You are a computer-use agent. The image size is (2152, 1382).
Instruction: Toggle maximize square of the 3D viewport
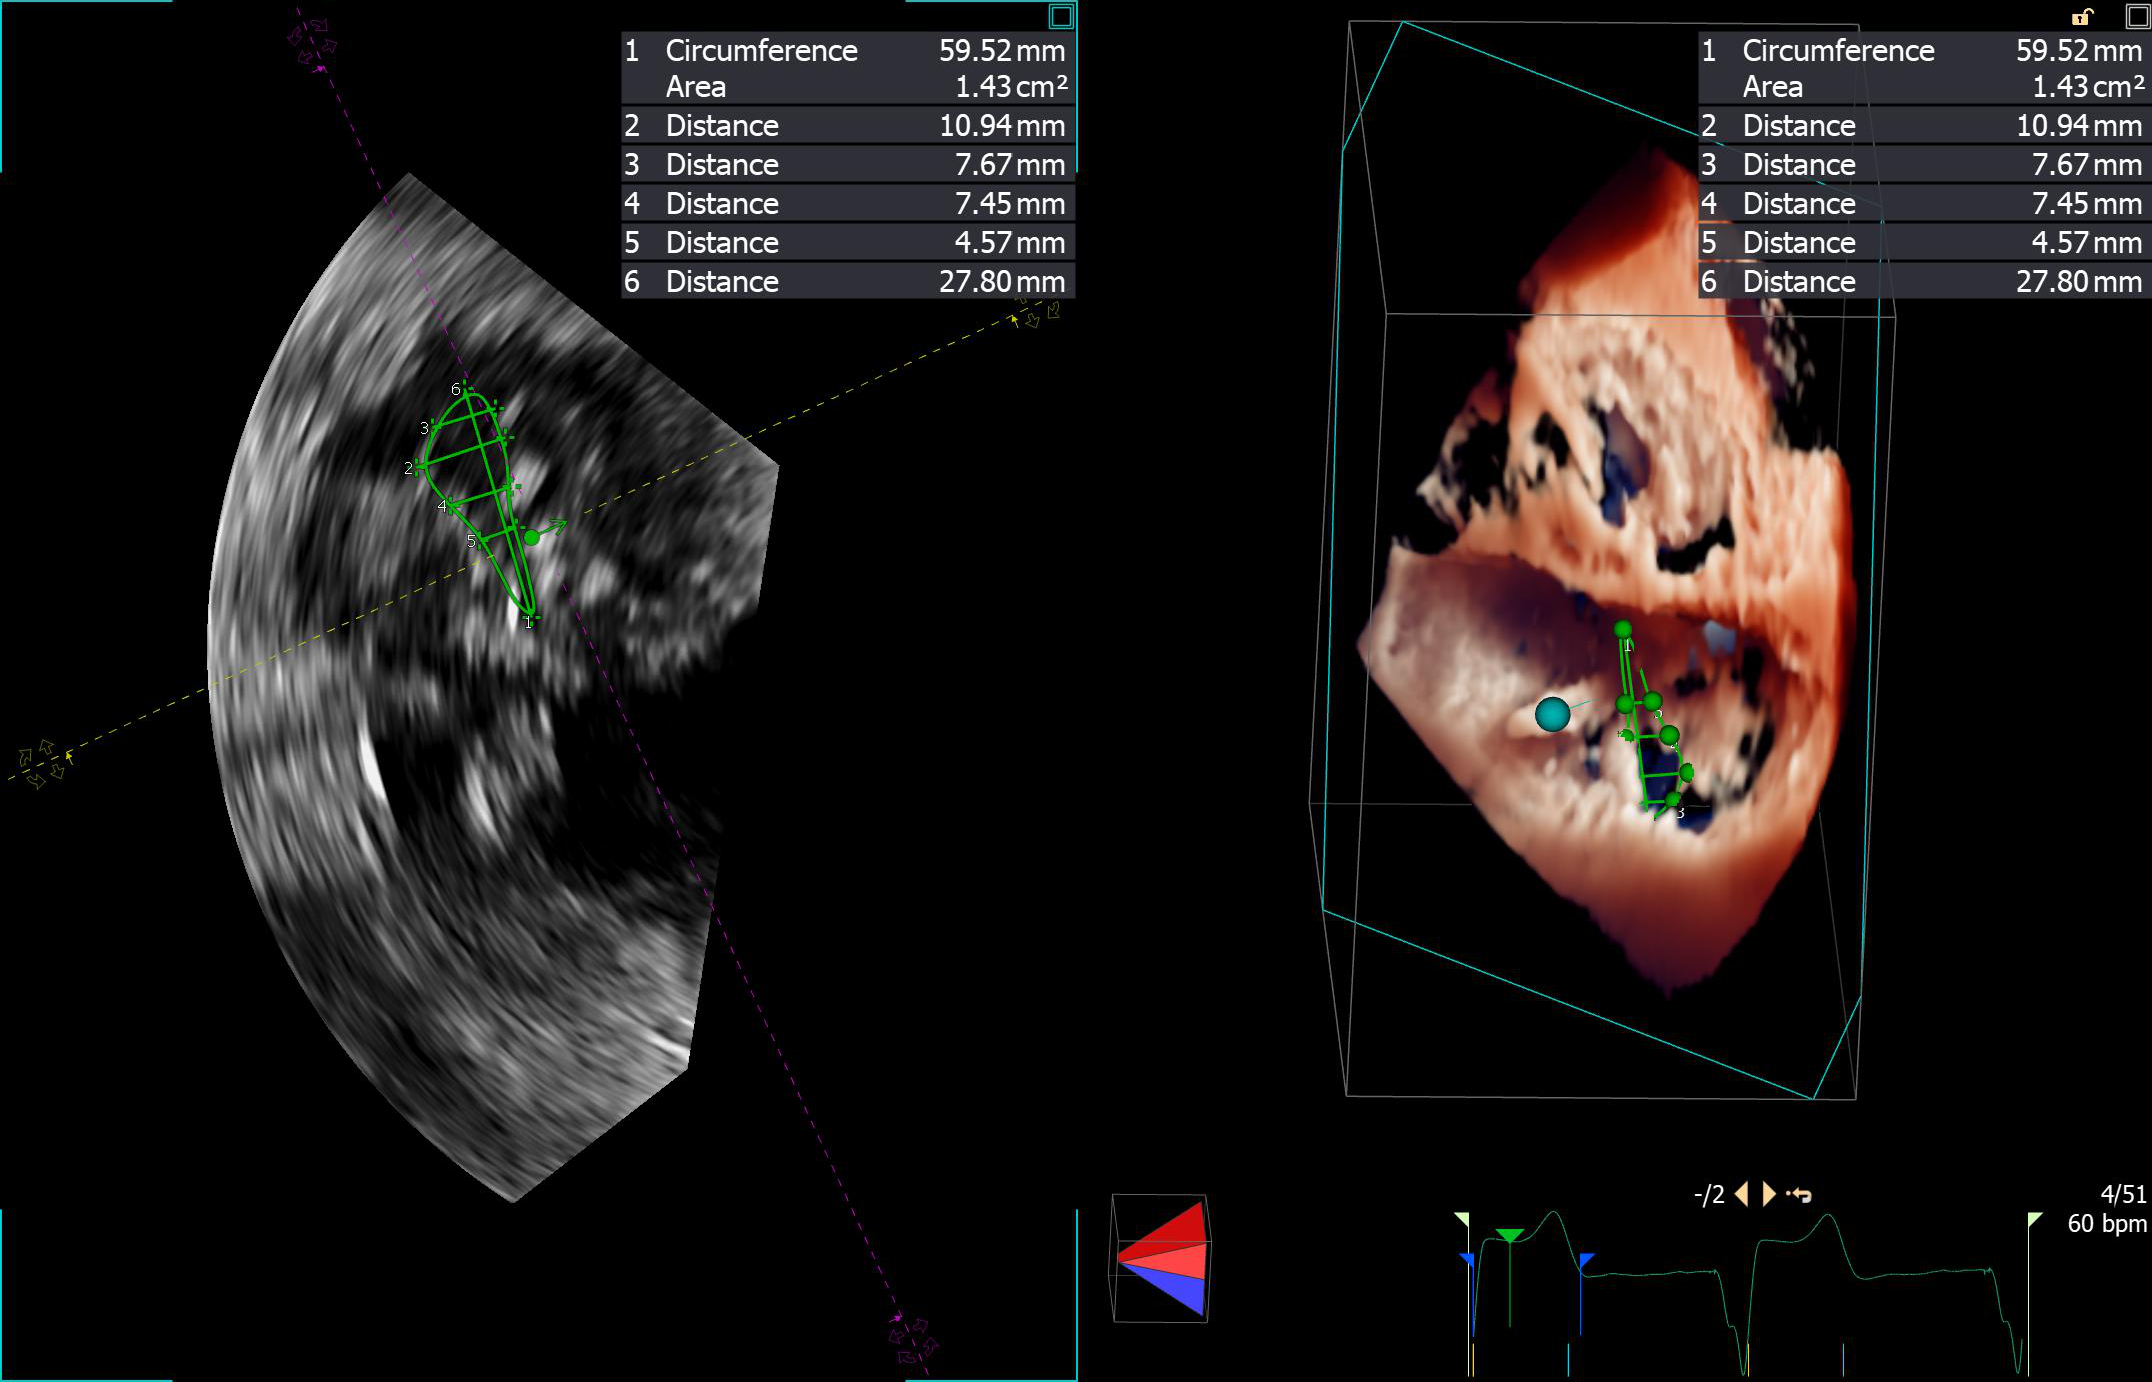2138,16
